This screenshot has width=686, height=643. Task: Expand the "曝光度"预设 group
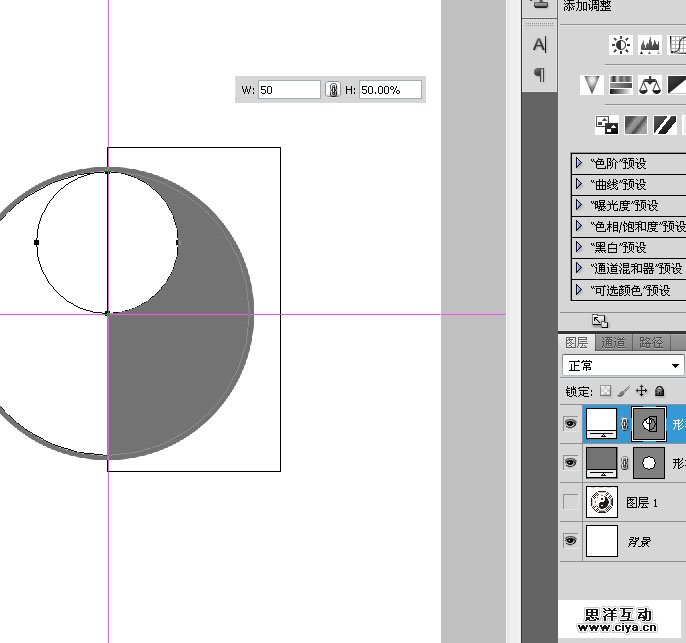(x=579, y=205)
